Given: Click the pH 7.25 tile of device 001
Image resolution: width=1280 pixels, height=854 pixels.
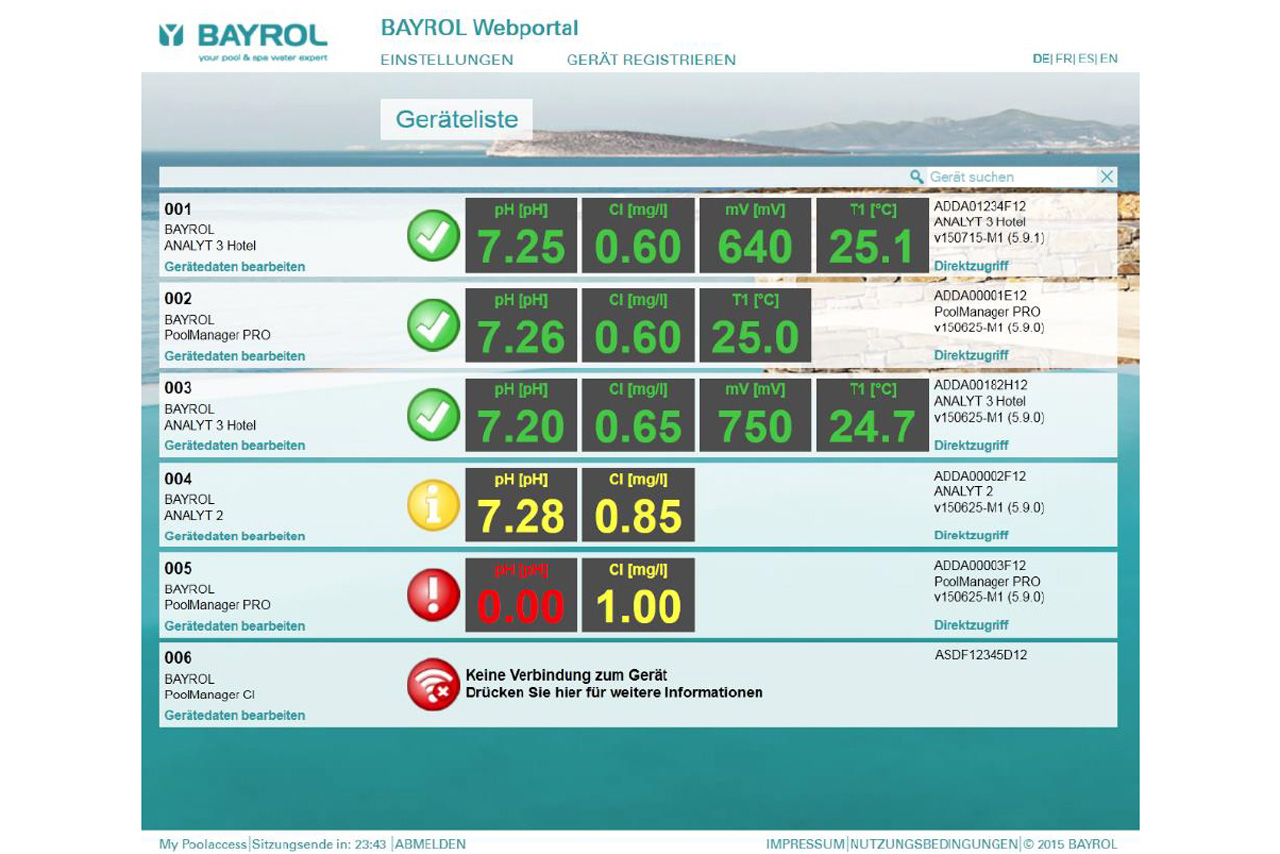Looking at the screenshot, I should [521, 235].
